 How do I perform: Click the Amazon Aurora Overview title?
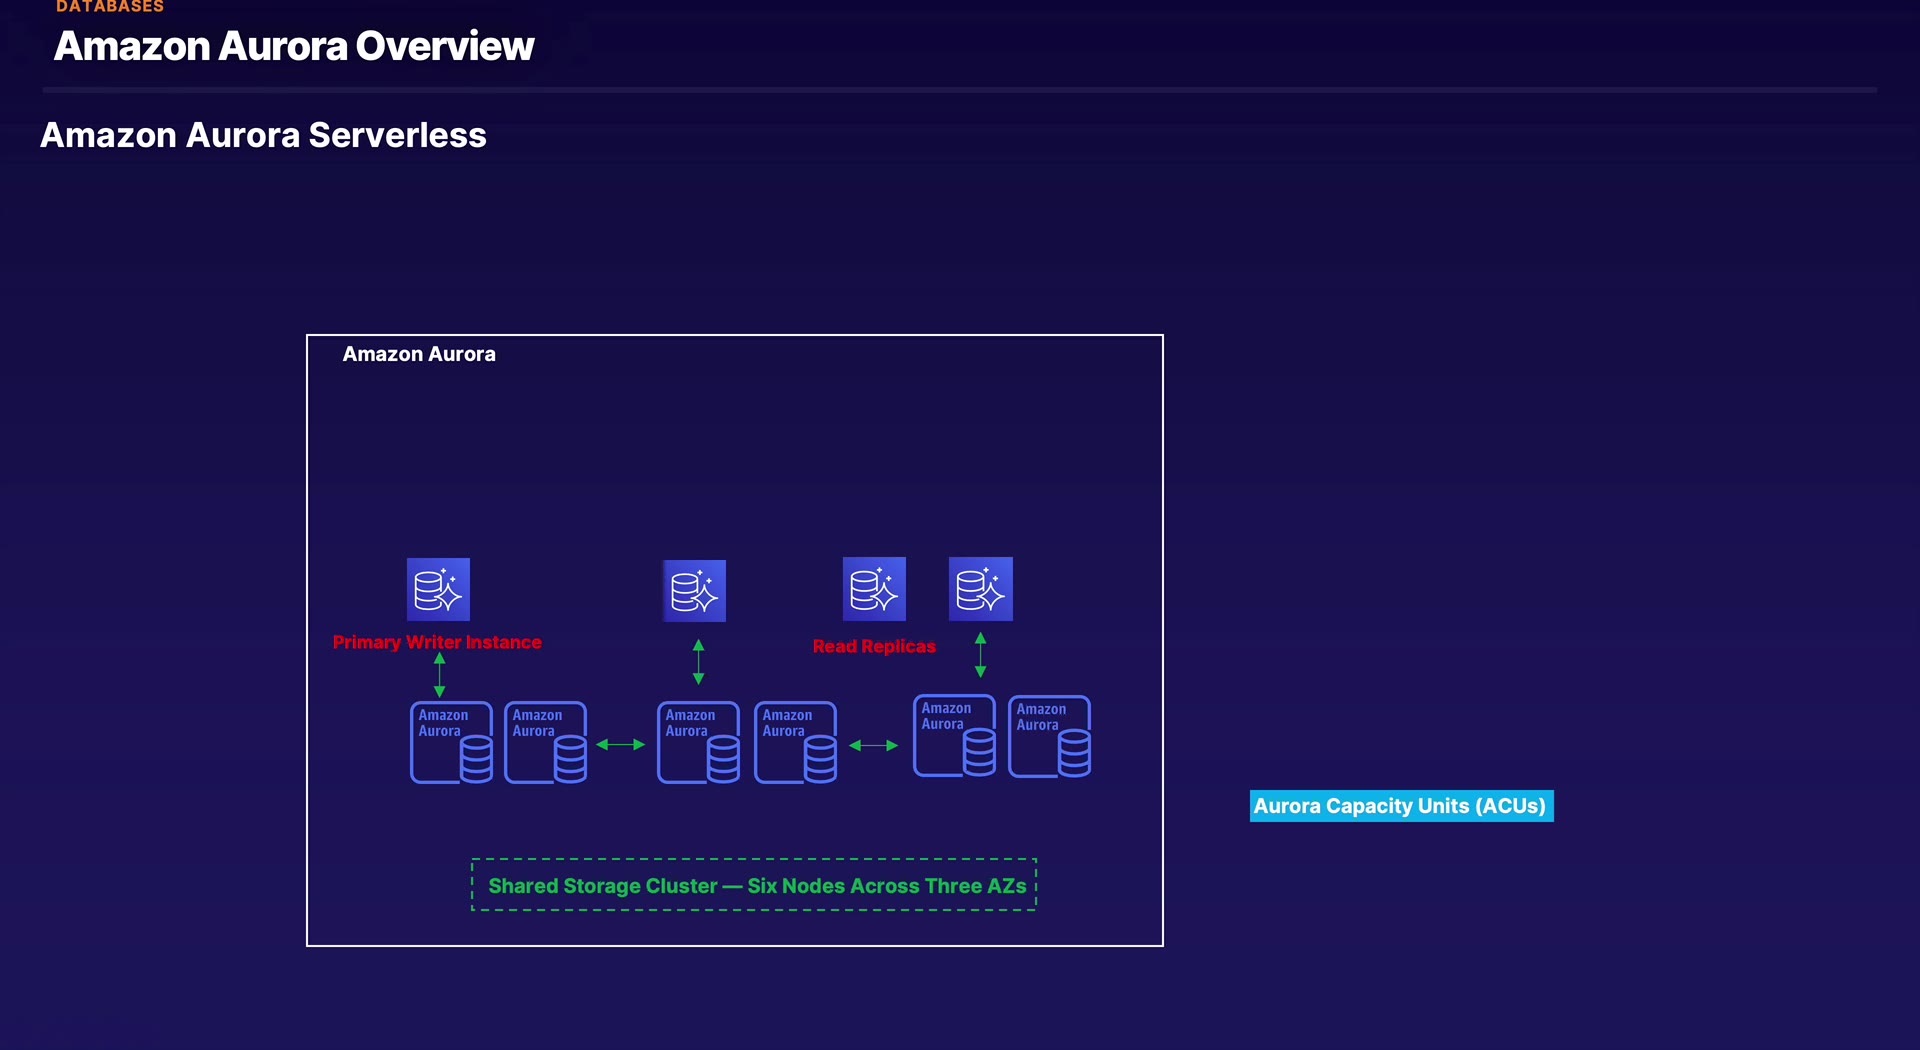(x=294, y=46)
